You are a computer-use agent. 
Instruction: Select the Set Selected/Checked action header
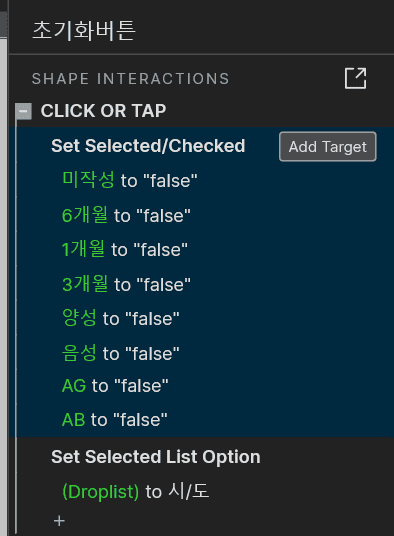pos(148,146)
